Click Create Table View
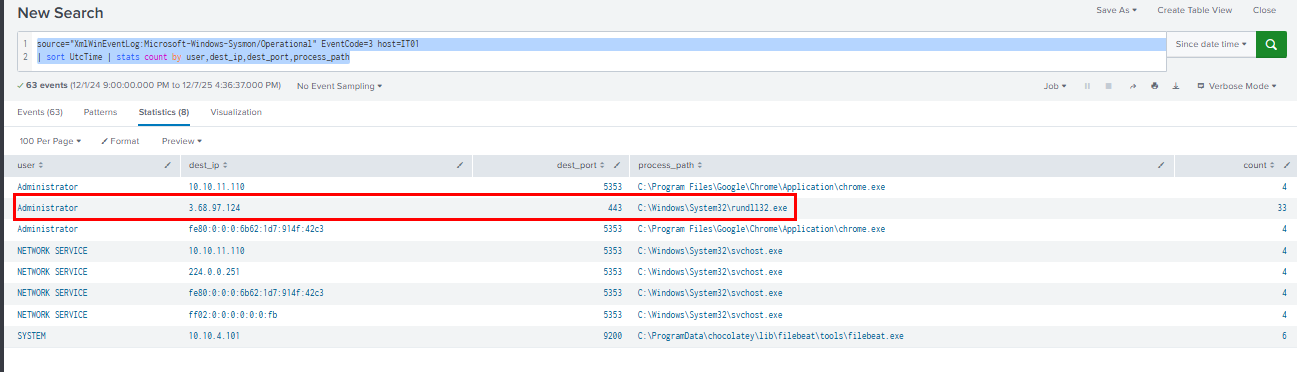 point(1194,10)
